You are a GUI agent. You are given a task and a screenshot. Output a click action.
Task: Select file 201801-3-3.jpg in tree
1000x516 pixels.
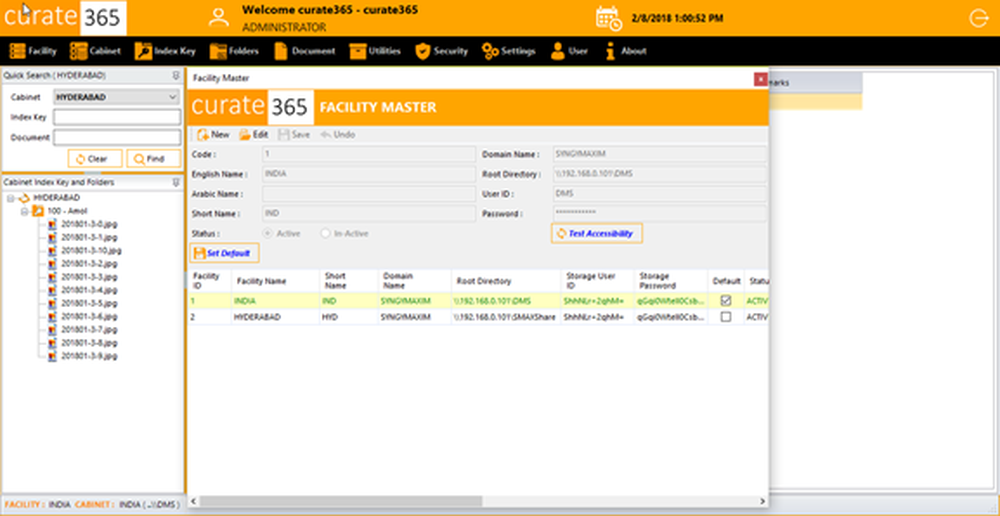point(89,277)
